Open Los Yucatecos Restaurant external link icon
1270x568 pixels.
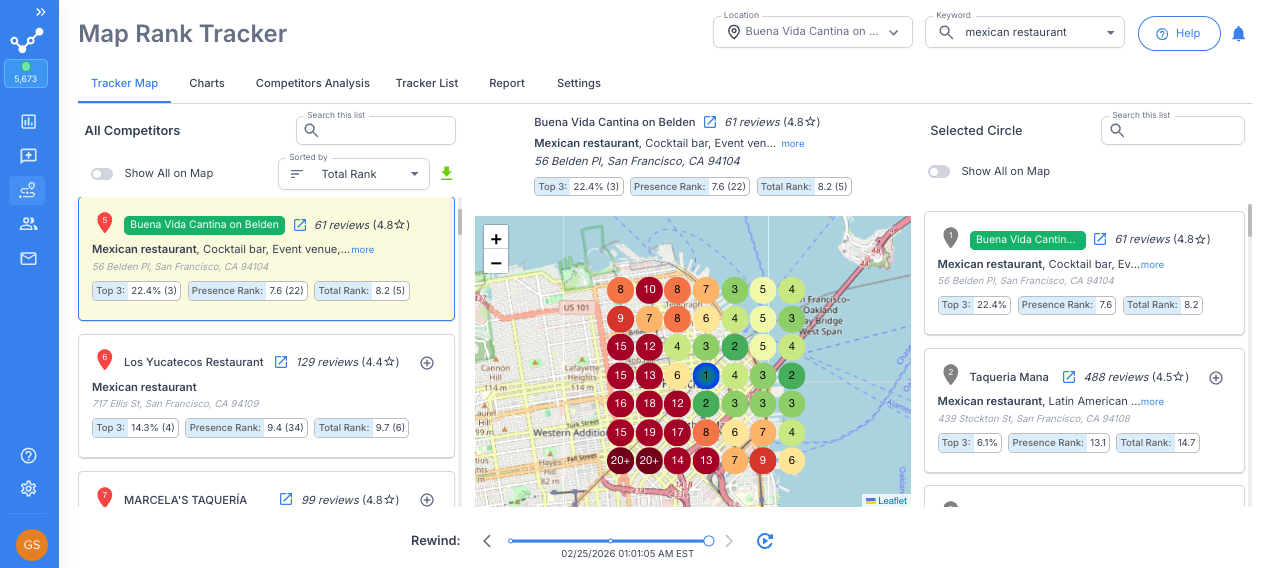point(281,362)
